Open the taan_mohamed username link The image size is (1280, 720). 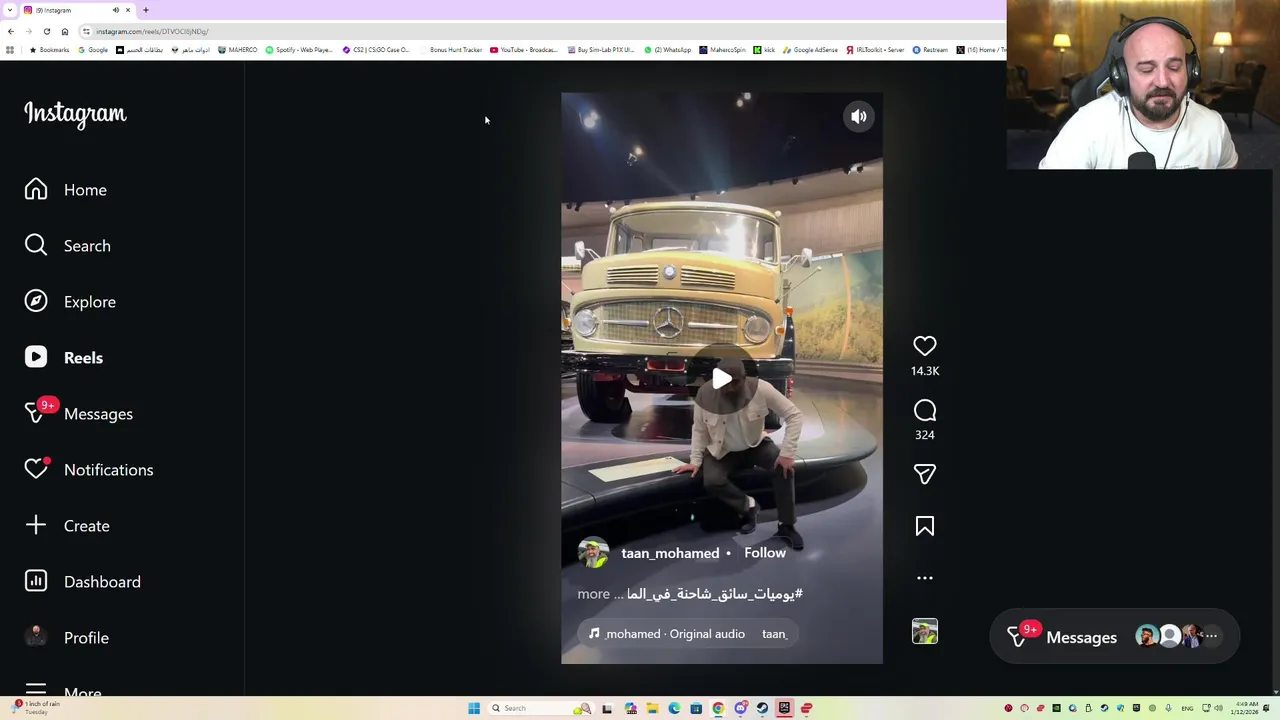point(670,553)
